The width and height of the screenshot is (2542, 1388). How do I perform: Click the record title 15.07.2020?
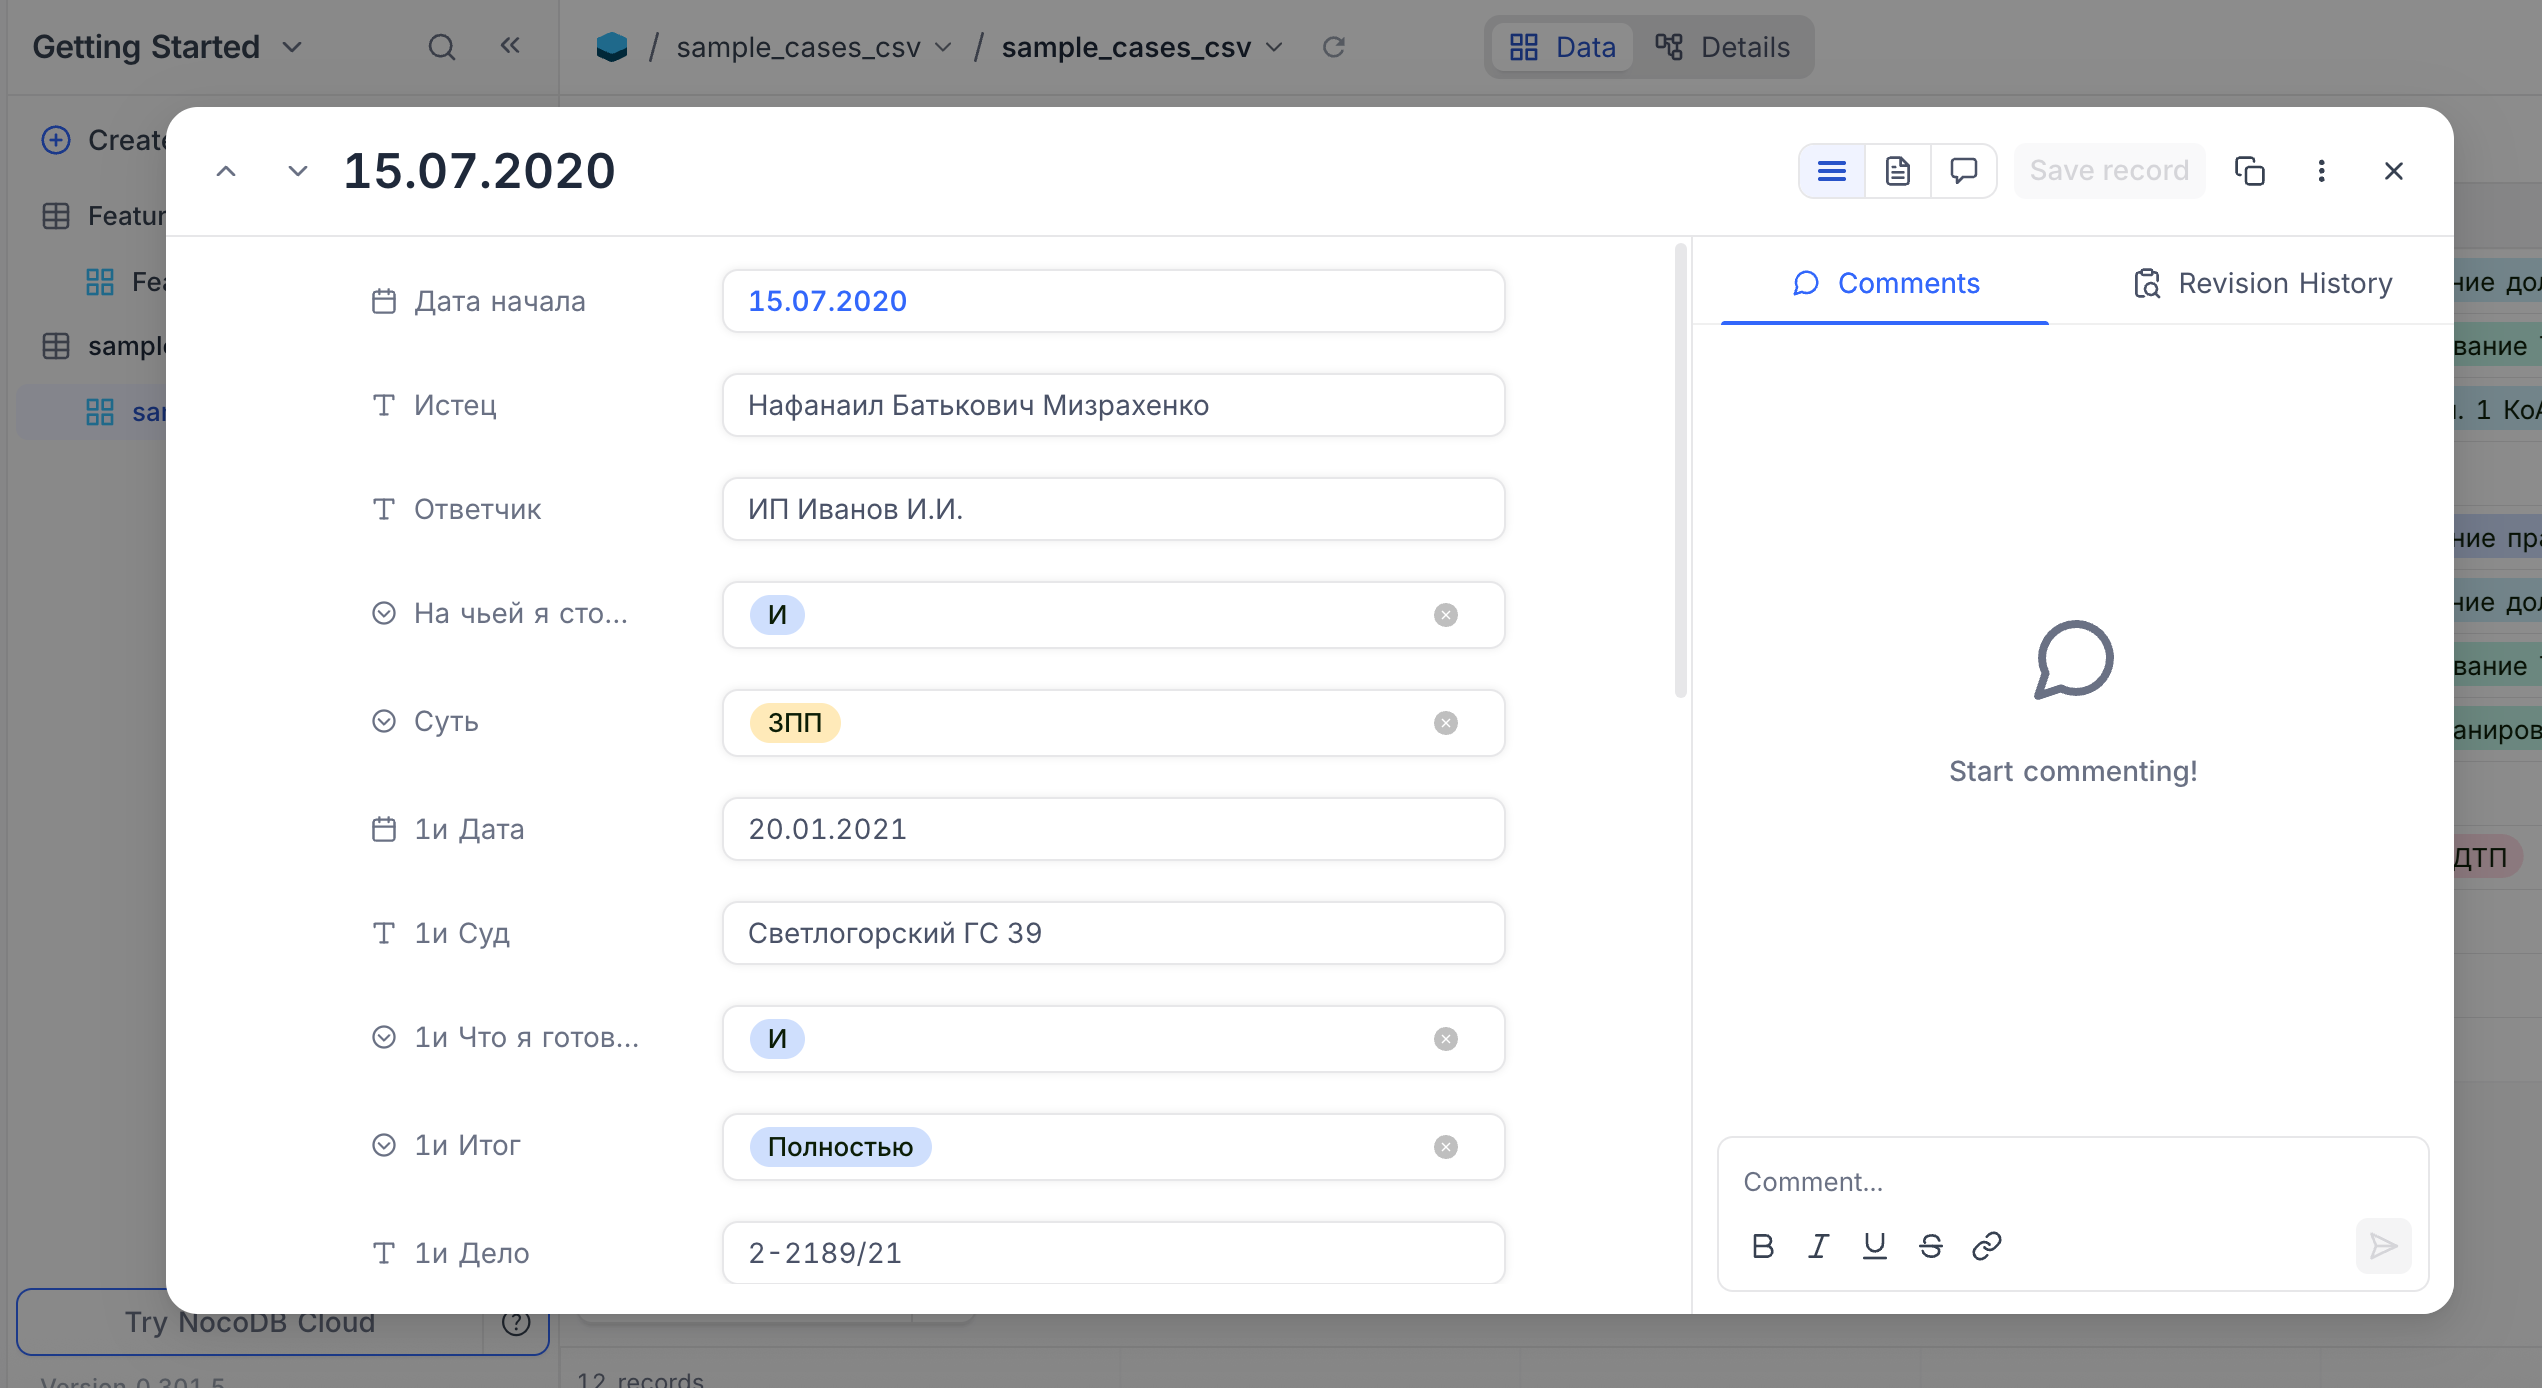479,171
